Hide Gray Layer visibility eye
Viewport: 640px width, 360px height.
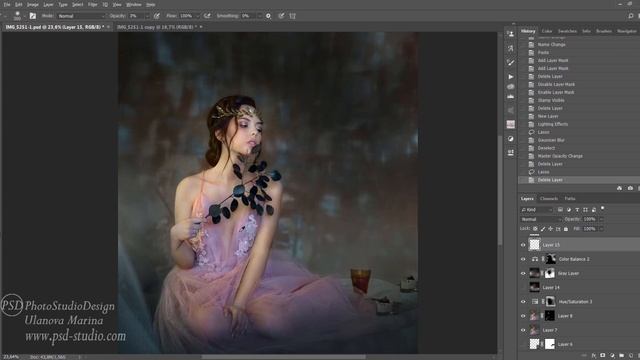pyautogui.click(x=523, y=273)
